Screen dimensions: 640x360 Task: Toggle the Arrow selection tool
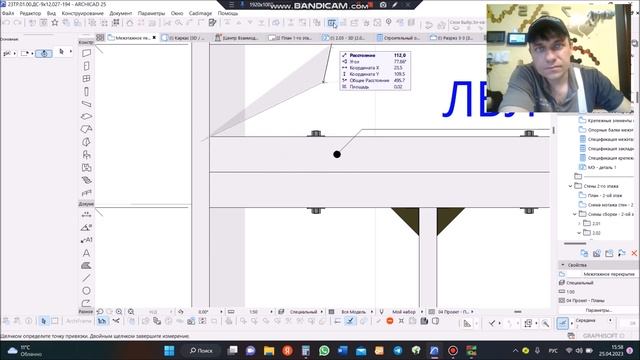44,321
